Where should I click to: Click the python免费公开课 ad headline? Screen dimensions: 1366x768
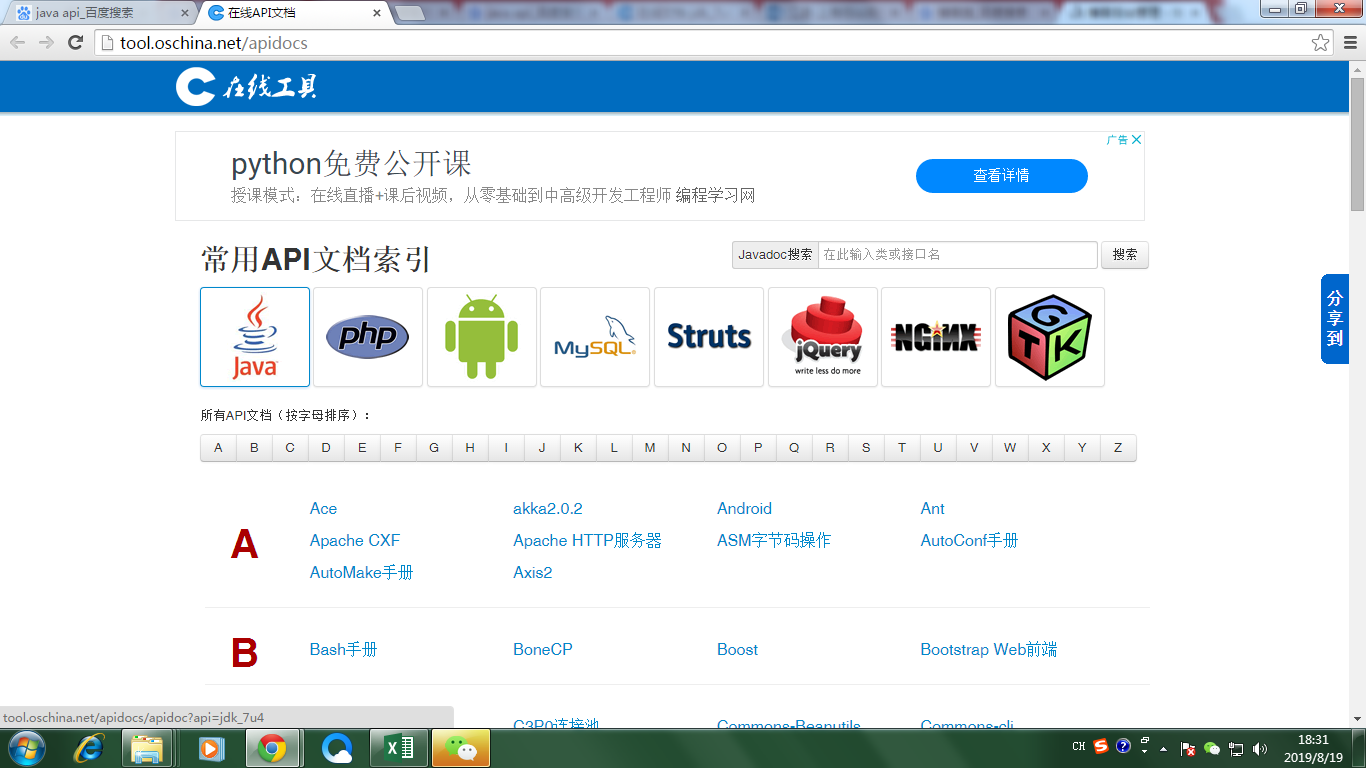351,163
